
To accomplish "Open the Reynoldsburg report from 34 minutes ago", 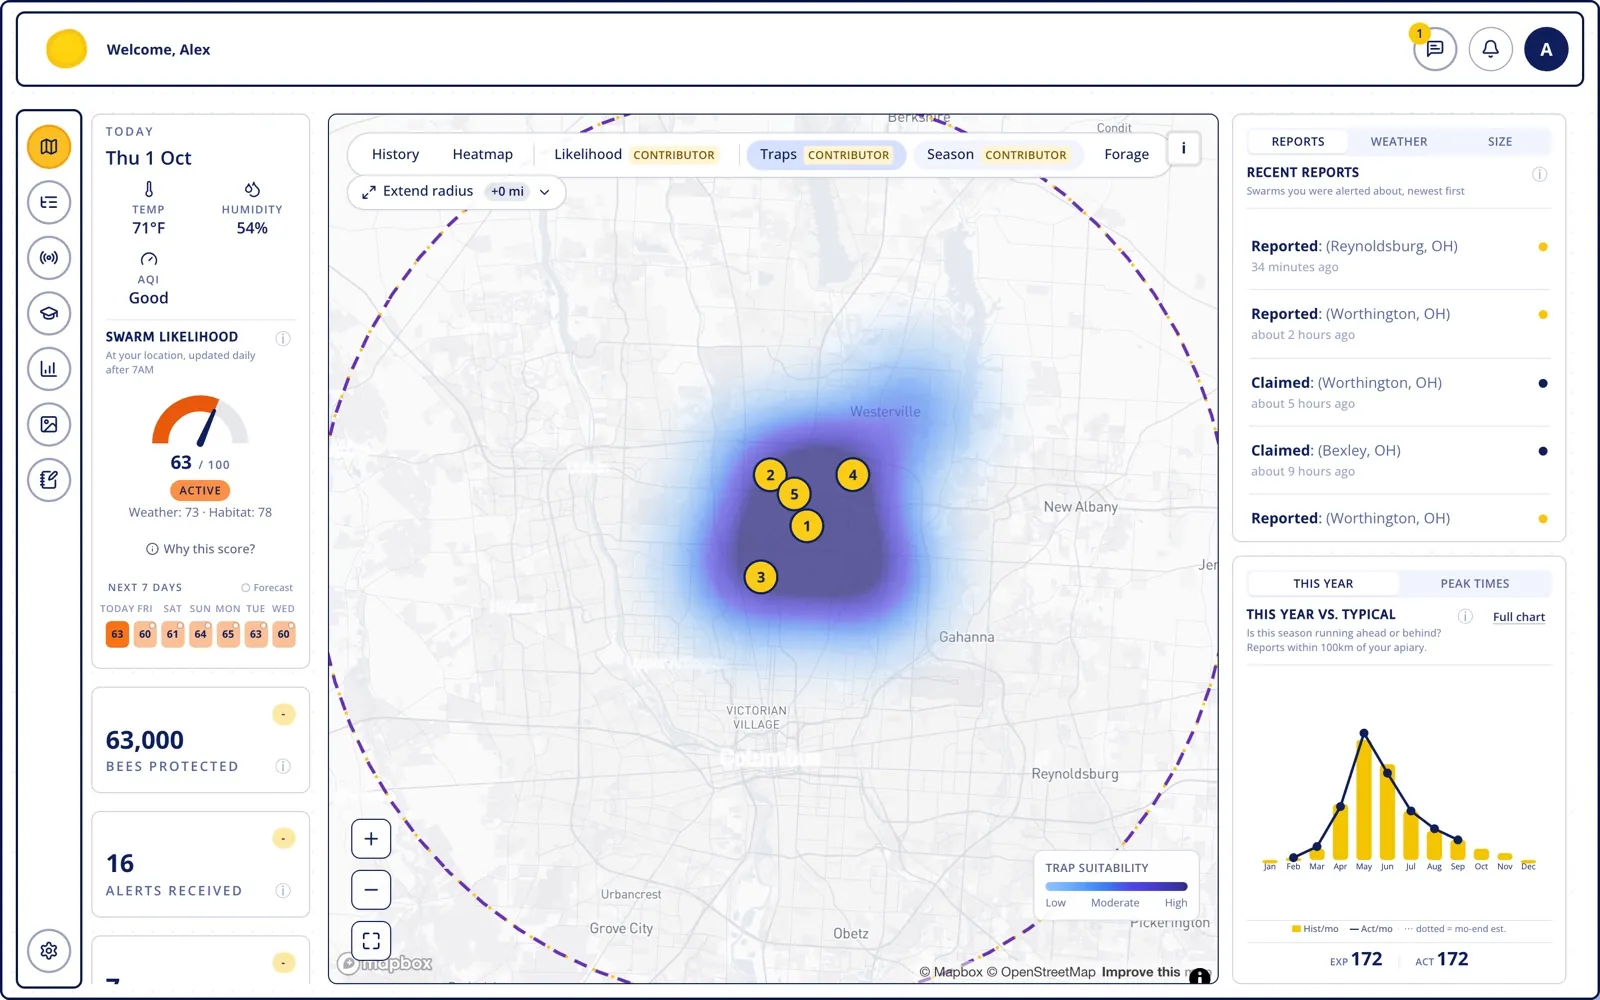I will pyautogui.click(x=1399, y=255).
